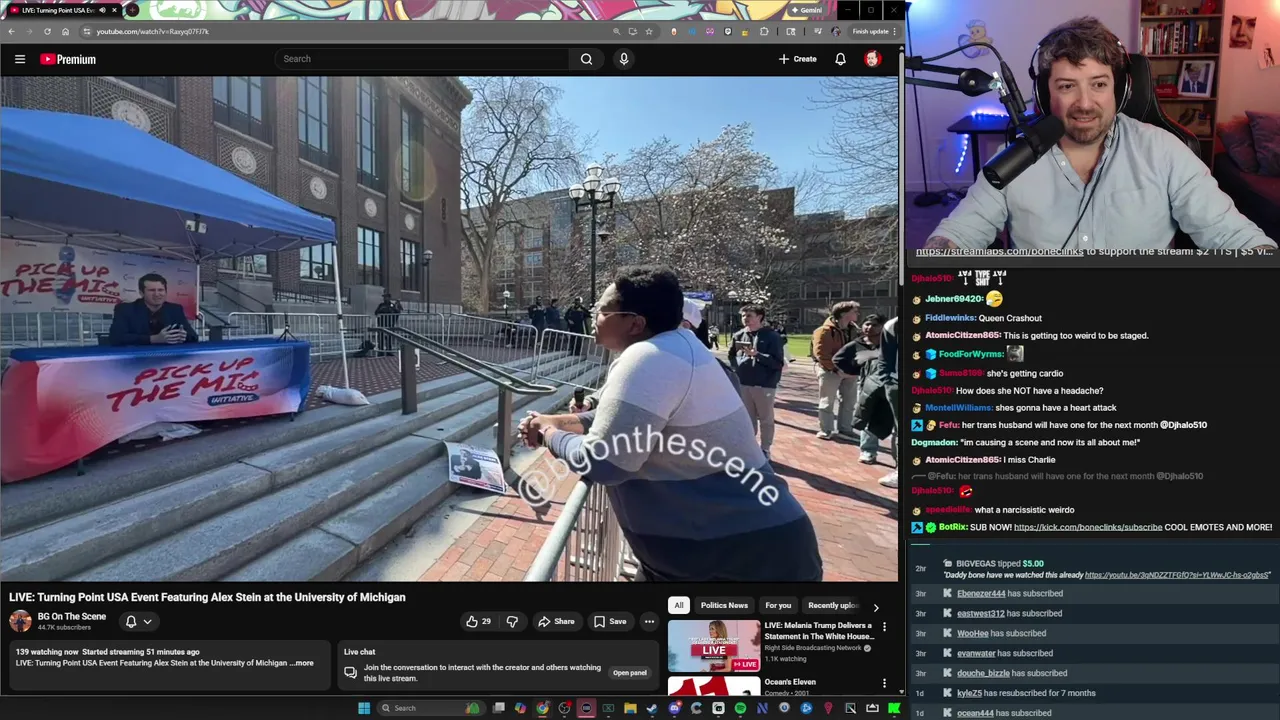The image size is (1280, 720).
Task: Select the For you filter chip
Action: (778, 605)
